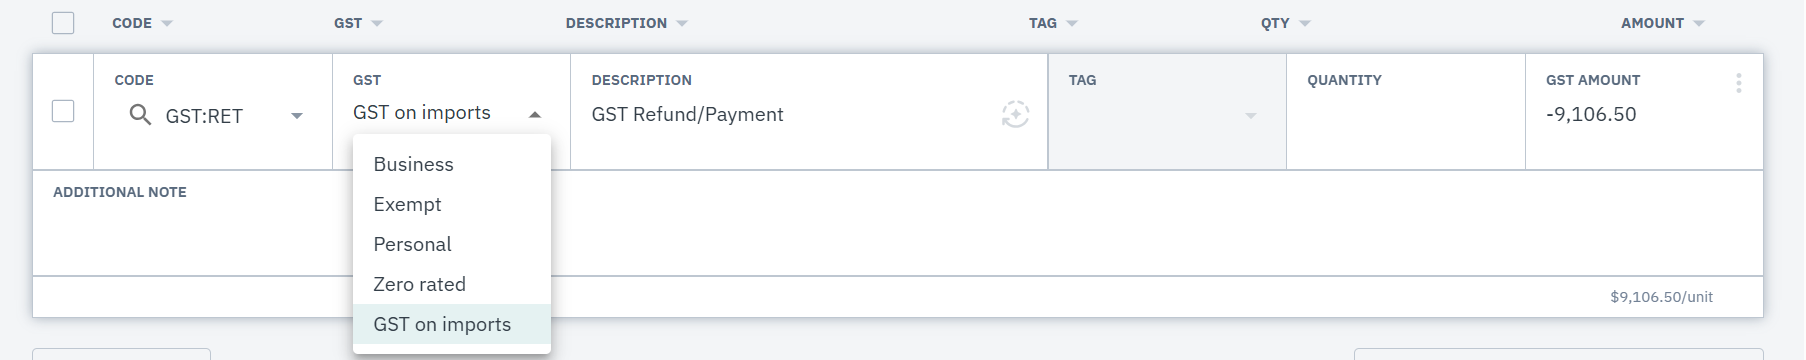This screenshot has width=1806, height=360.
Task: Collapse the GST on imports dropdown
Action: 535,115
